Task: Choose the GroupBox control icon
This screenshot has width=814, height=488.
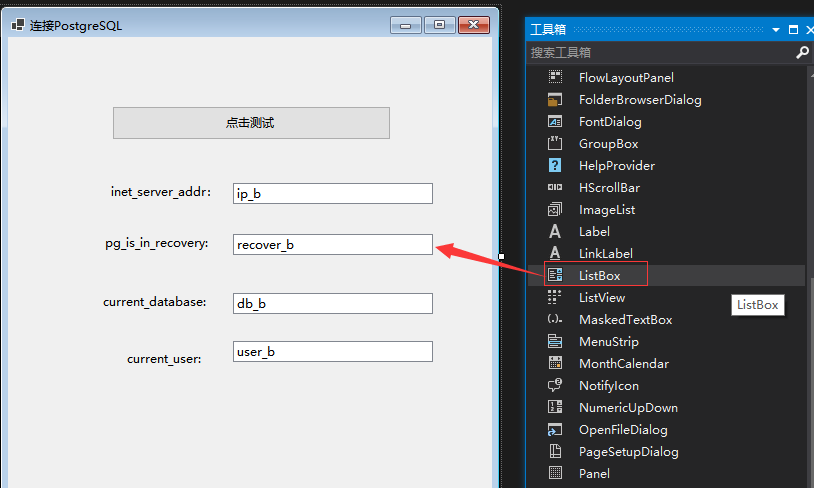Action: point(555,143)
